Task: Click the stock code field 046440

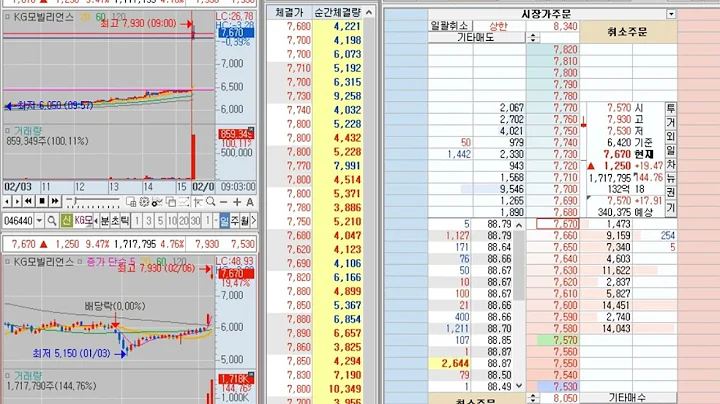Action: (18, 221)
